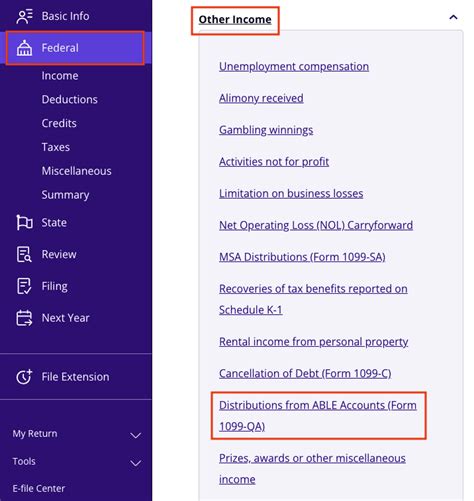
Task: Open the Deductions submenu item
Action: pyautogui.click(x=70, y=99)
